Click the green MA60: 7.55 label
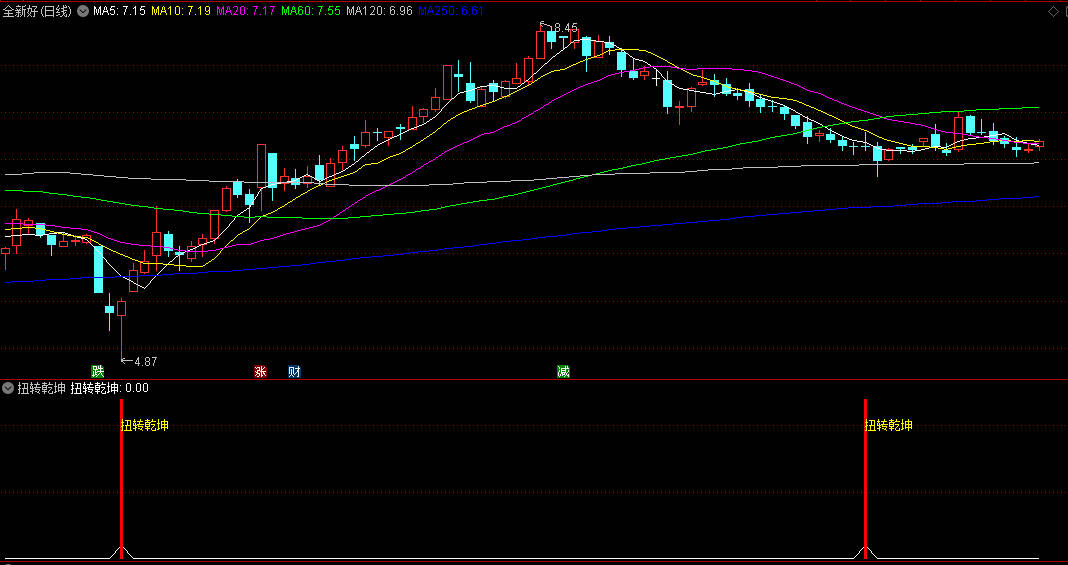Image resolution: width=1068 pixels, height=565 pixels. coord(311,11)
